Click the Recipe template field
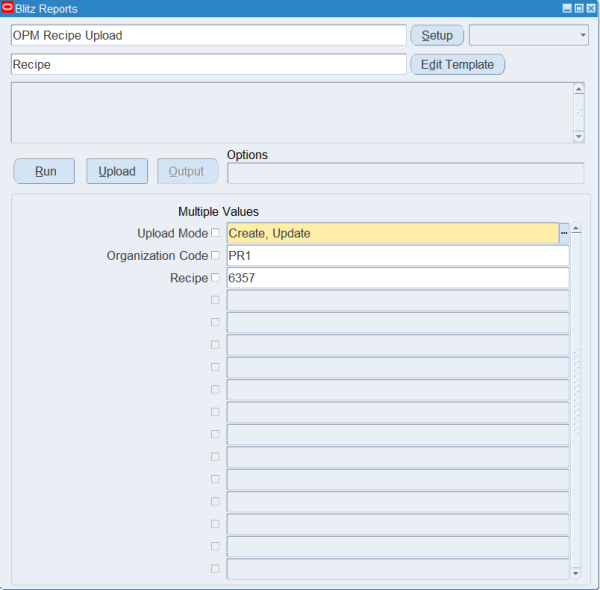Viewport: 600px width, 590px height. 209,64
